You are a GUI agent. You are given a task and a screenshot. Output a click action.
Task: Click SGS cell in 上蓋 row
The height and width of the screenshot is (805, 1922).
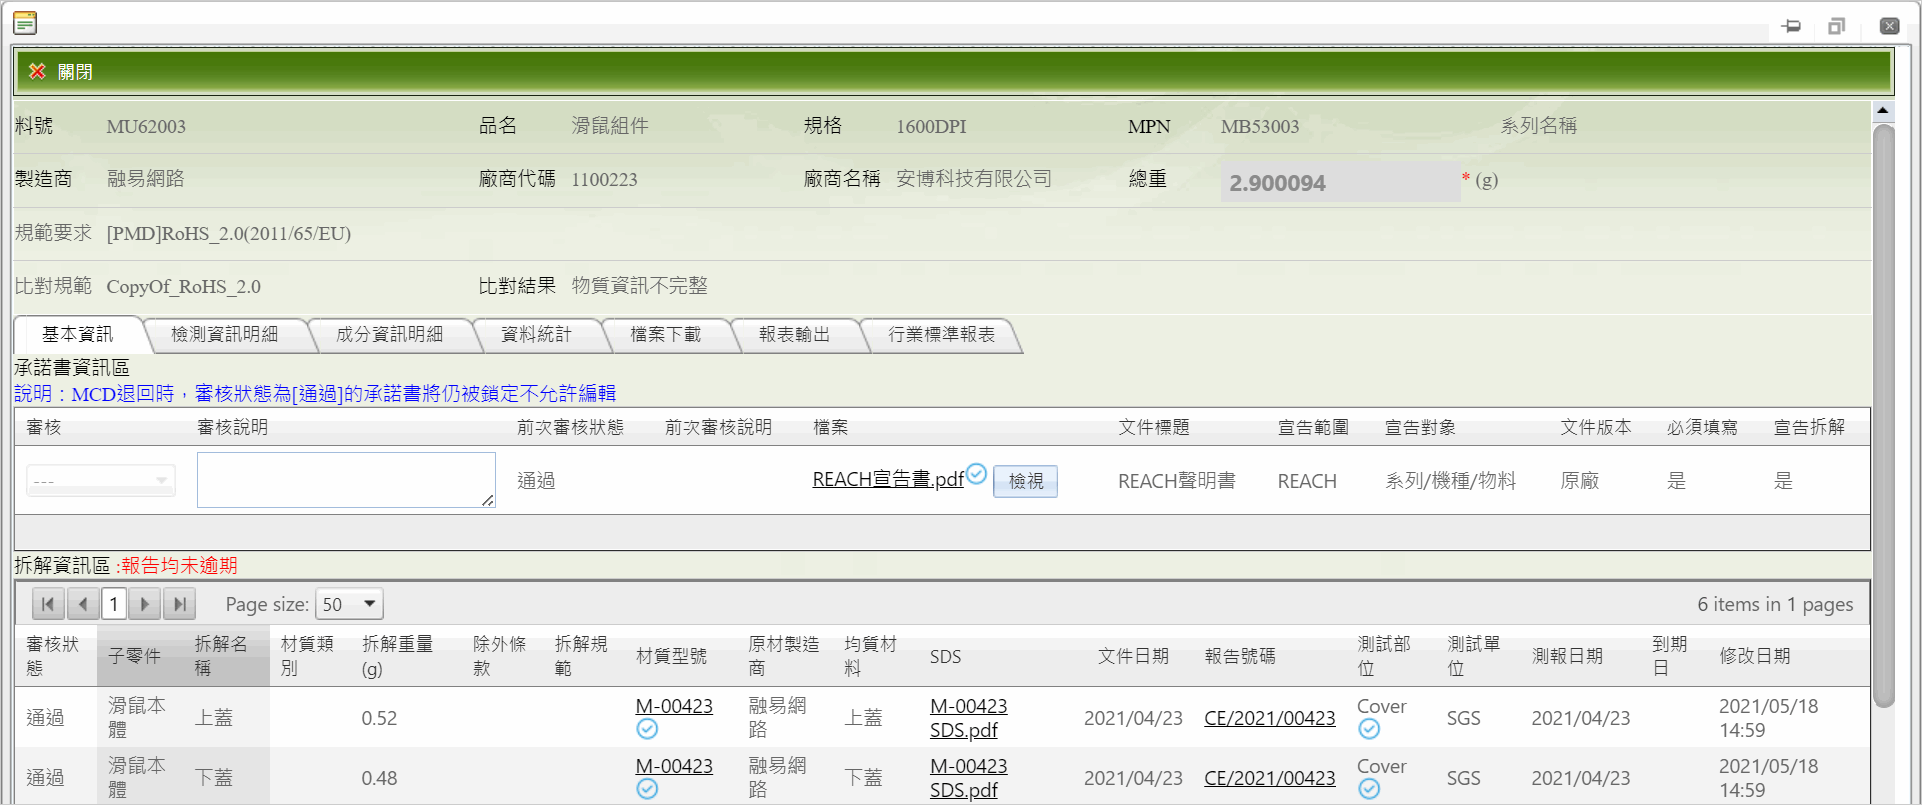[x=1463, y=718]
